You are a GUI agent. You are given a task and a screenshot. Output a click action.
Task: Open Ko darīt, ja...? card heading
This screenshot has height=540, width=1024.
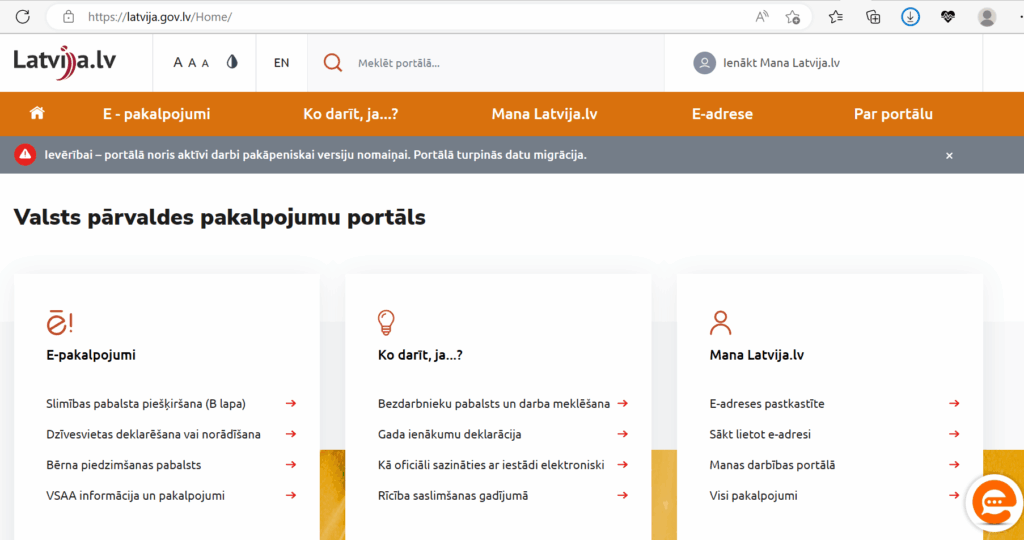[x=420, y=355]
